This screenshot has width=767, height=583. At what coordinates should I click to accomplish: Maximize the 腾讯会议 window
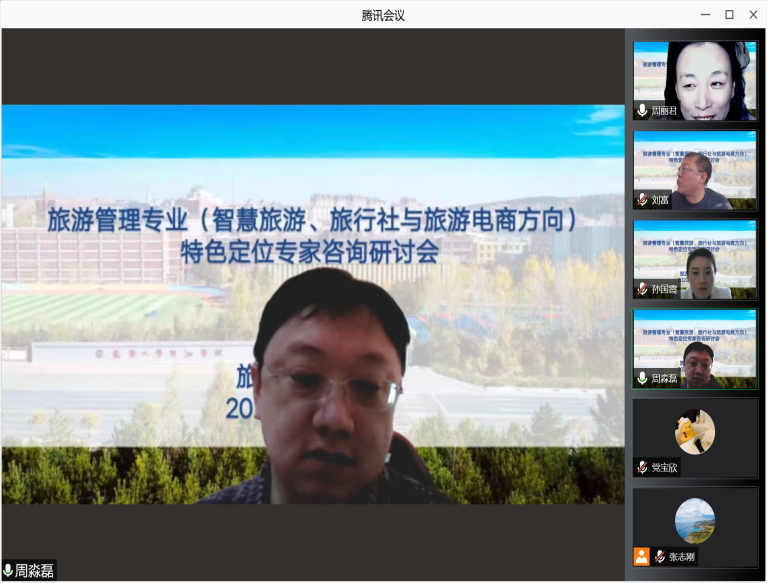tap(729, 14)
